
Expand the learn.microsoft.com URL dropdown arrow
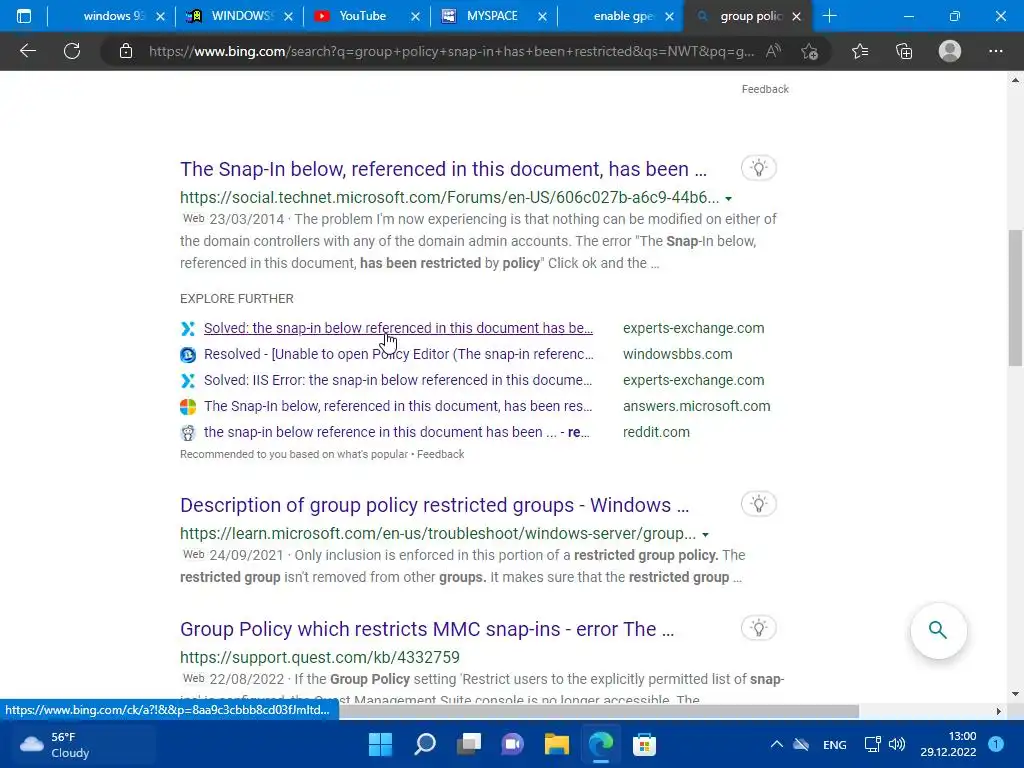click(x=705, y=534)
